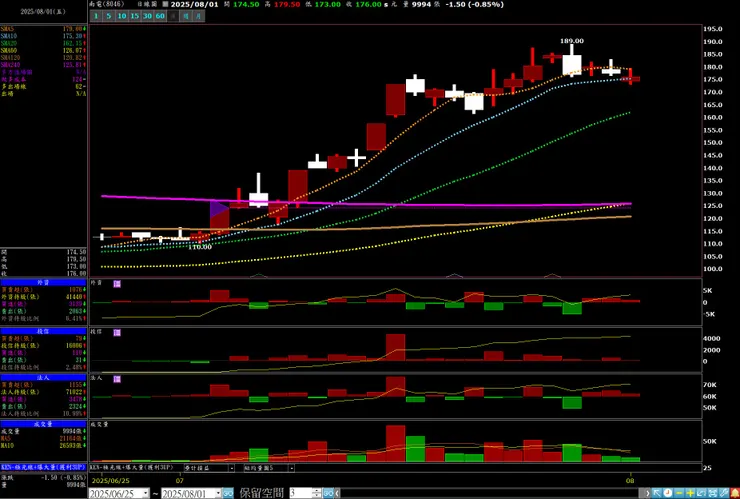This screenshot has width=740, height=499.
Task: Click the SMA10 indicator row
Action: pos(43,36)
